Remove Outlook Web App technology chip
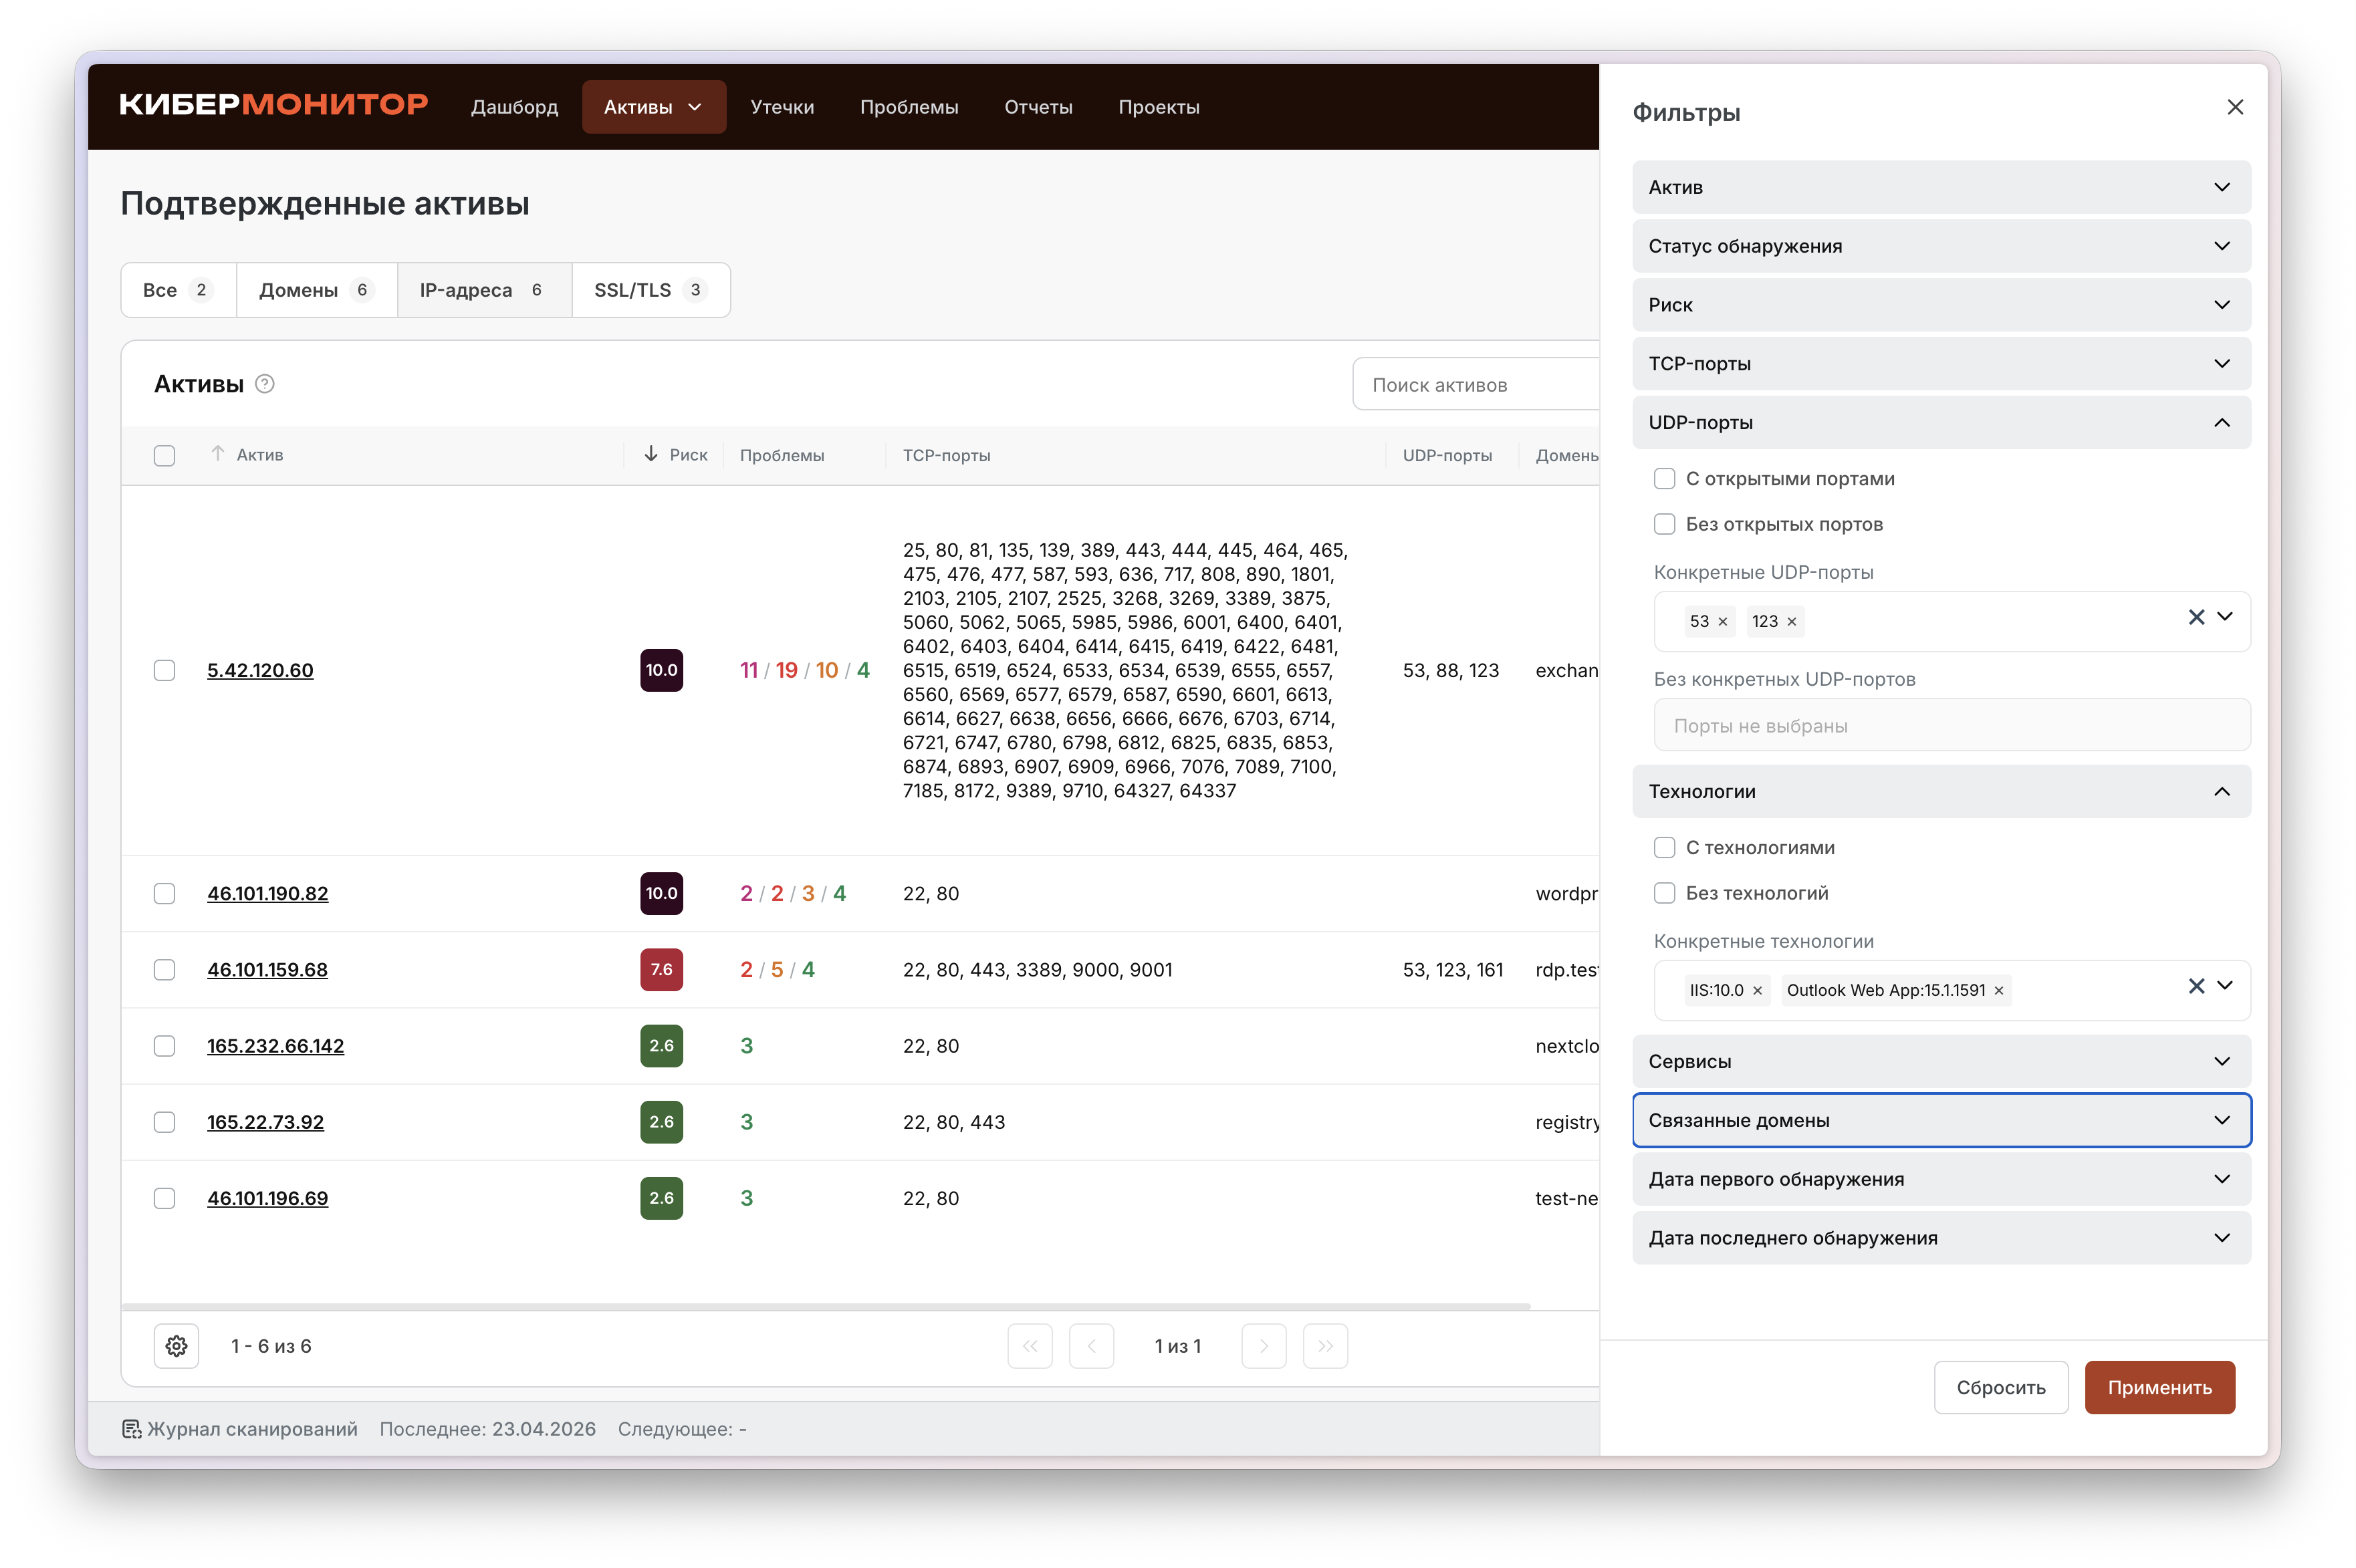Viewport: 2356px width, 1568px height. 1999,991
